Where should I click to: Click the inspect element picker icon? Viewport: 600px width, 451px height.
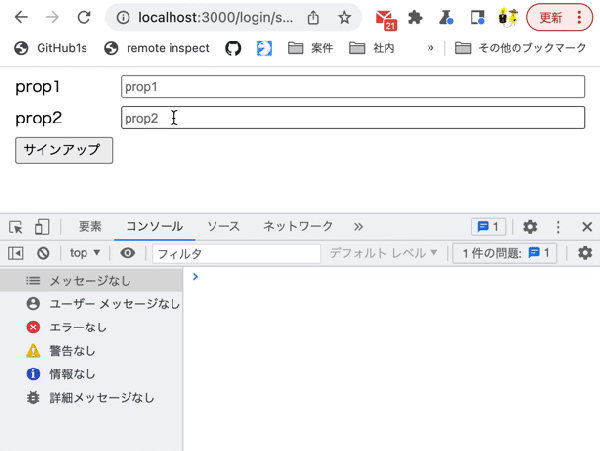[x=16, y=227]
